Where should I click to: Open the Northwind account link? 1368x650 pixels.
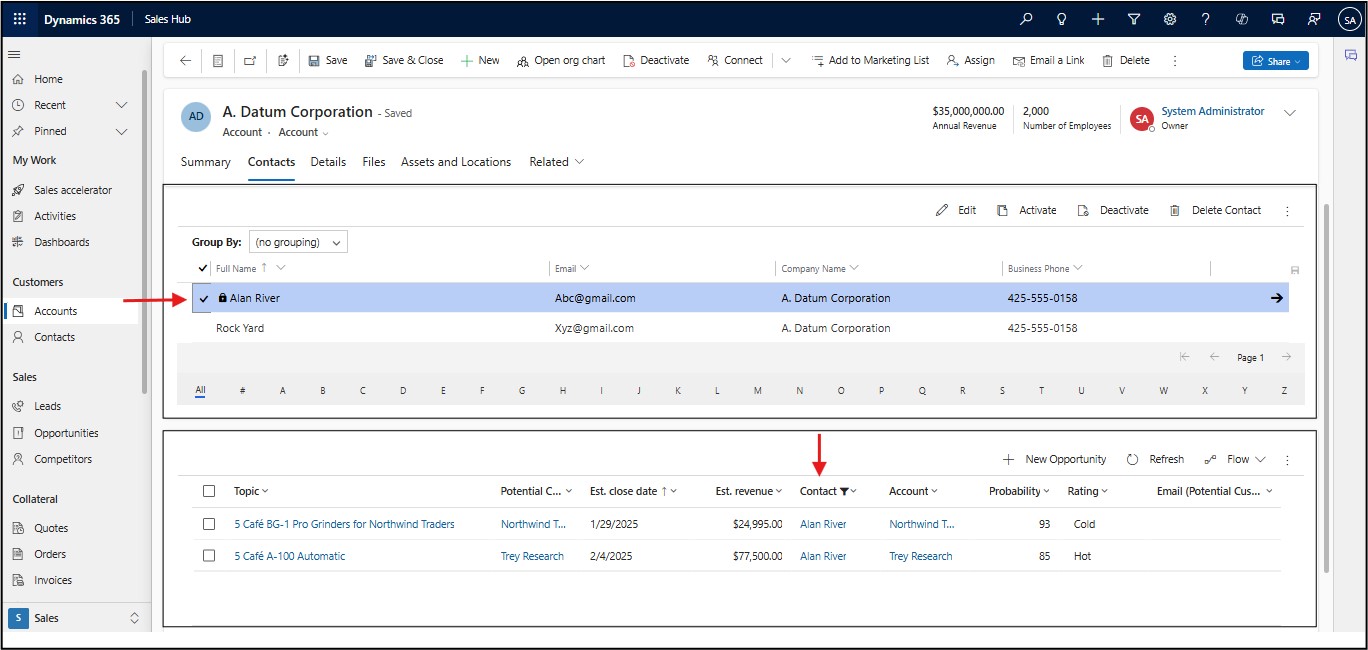[x=921, y=524]
